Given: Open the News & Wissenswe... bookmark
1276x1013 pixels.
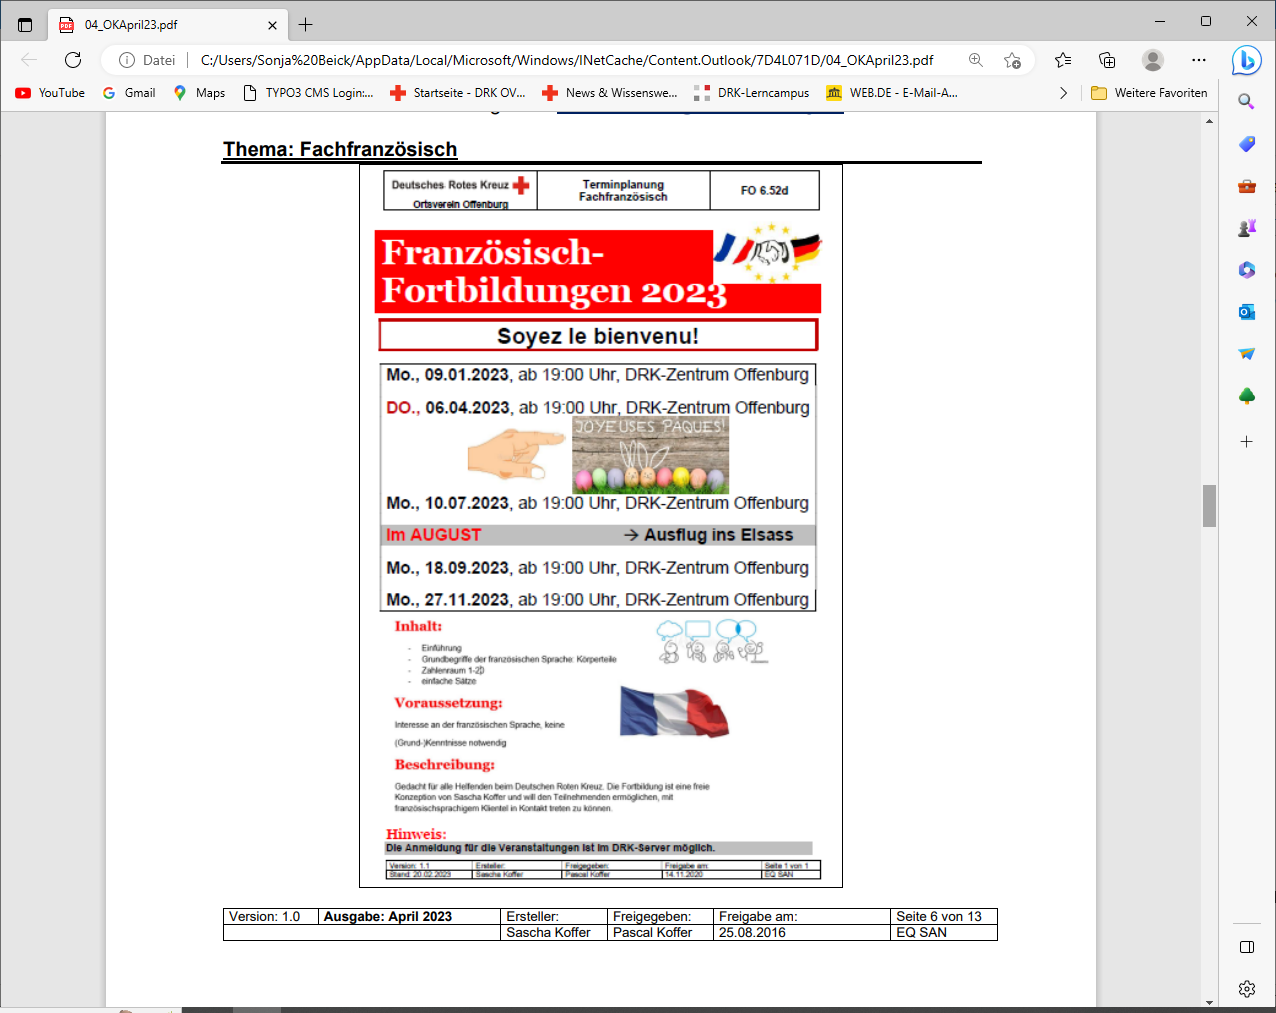Looking at the screenshot, I should pos(610,93).
